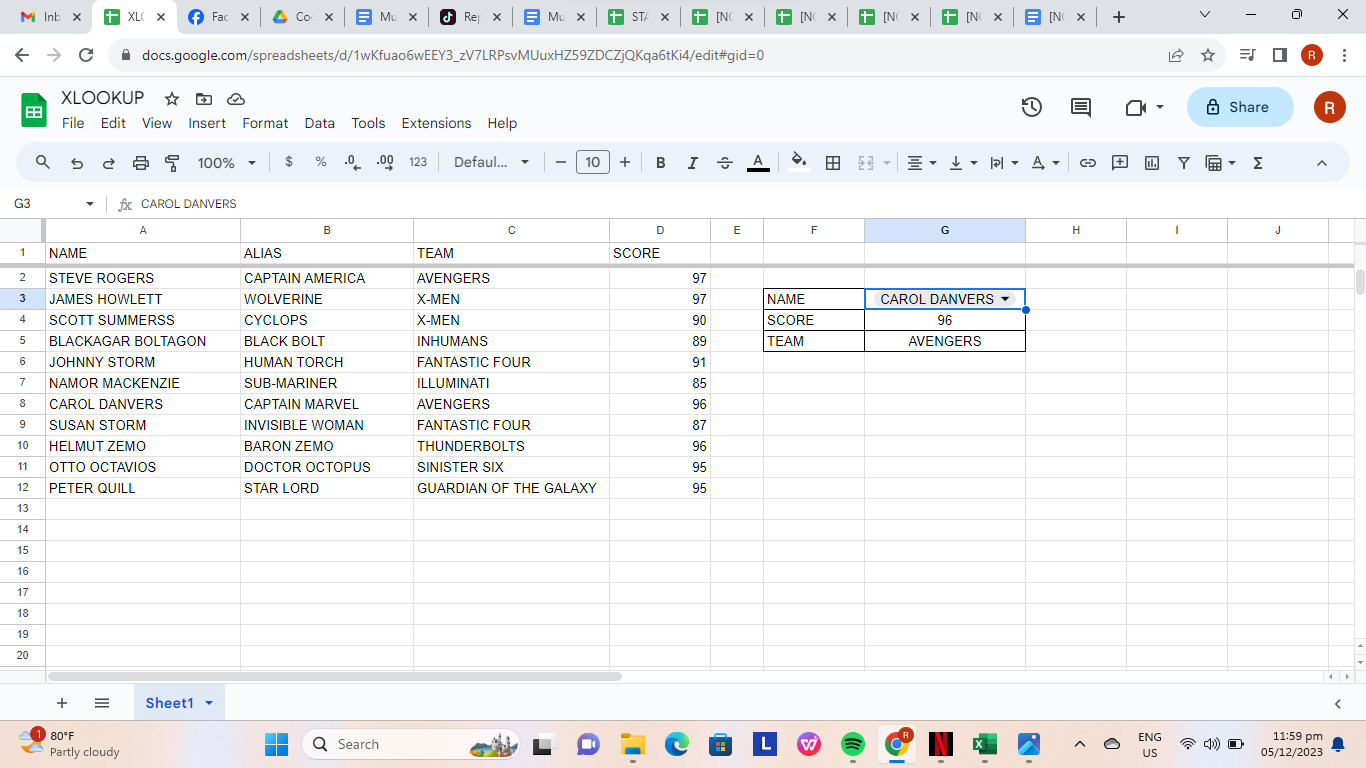This screenshot has height=768, width=1366.
Task: Open the Format menu
Action: click(265, 123)
